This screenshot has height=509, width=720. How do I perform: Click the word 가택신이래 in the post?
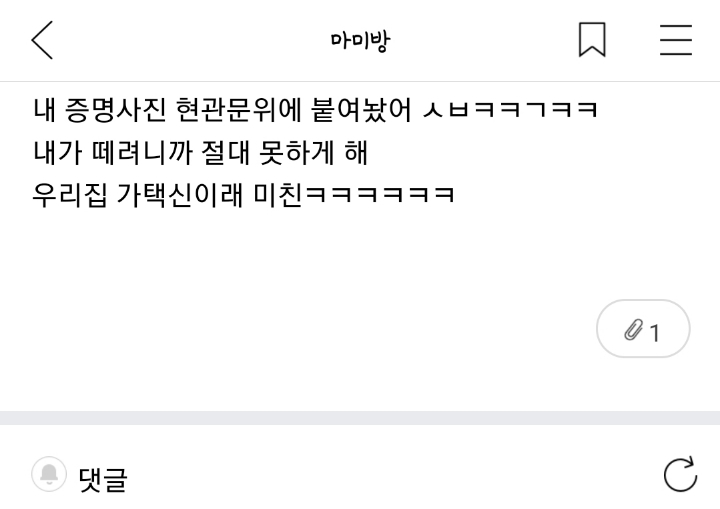[x=180, y=195]
